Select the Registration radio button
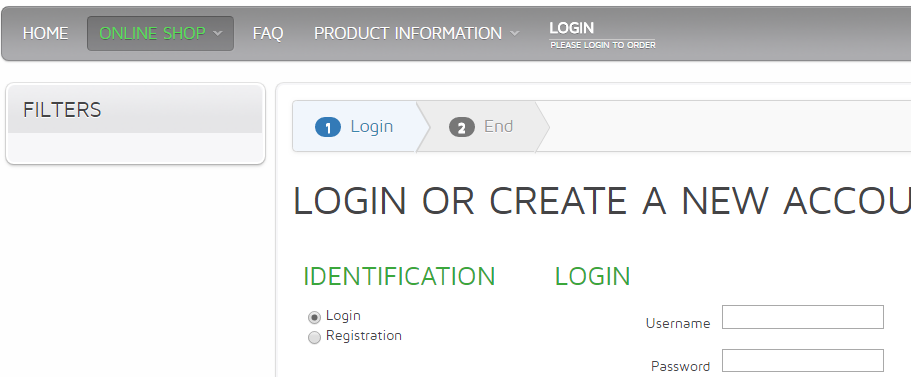 314,337
